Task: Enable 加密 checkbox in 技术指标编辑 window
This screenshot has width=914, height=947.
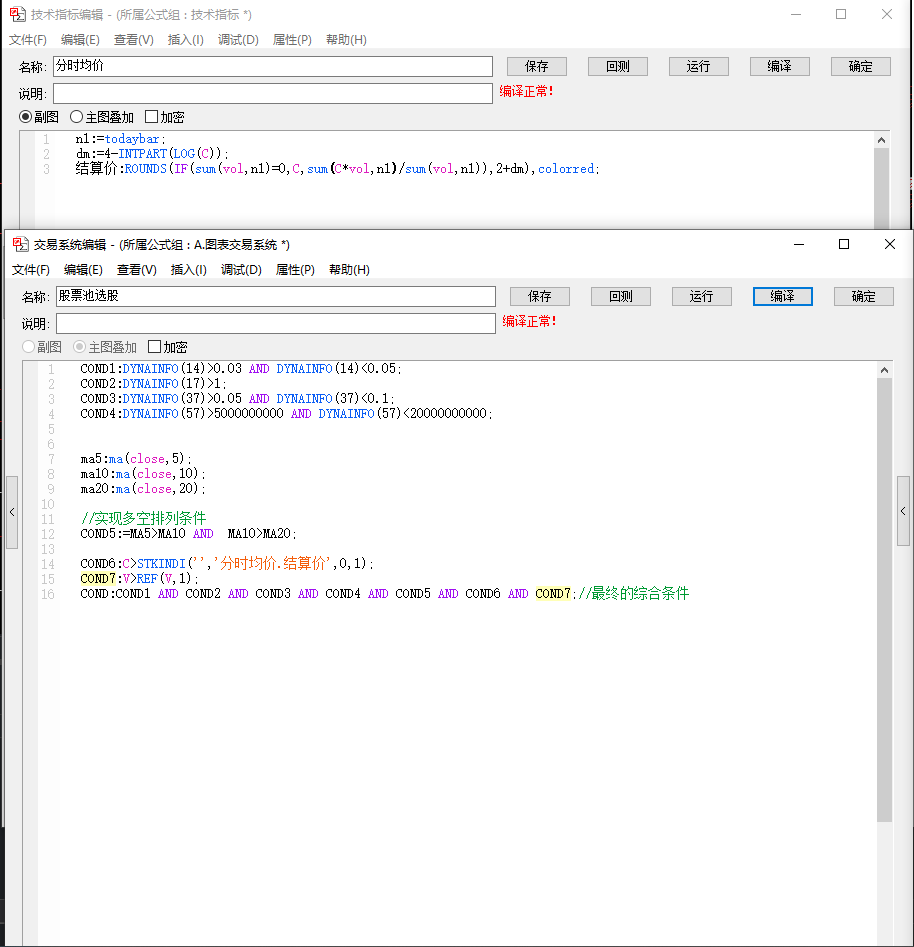Action: (152, 117)
